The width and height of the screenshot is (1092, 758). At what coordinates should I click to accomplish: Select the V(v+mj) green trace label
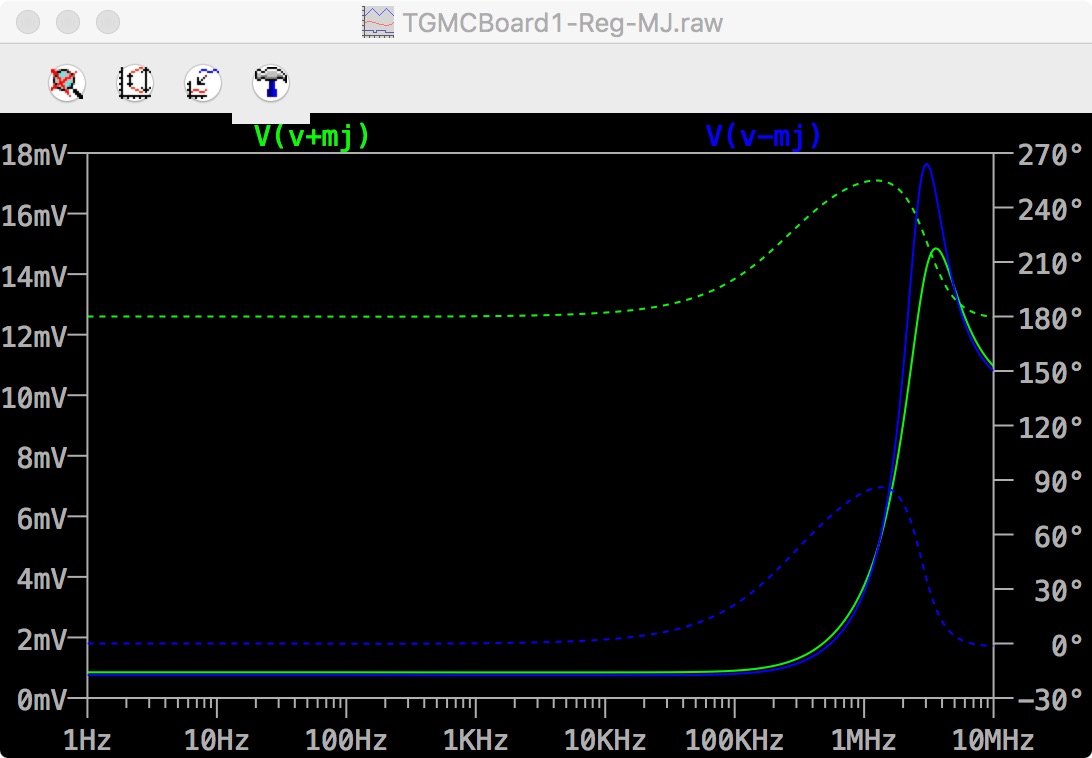point(313,136)
